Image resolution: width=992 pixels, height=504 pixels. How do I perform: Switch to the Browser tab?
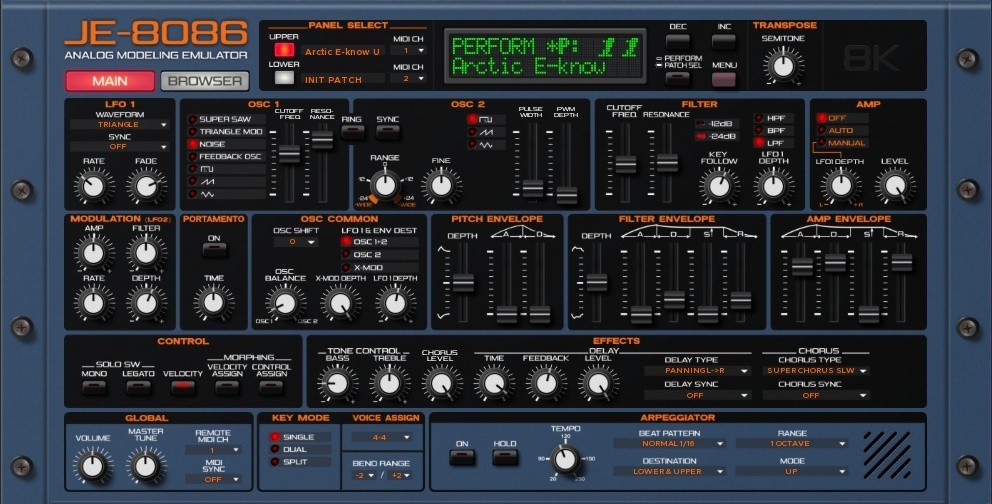point(204,81)
